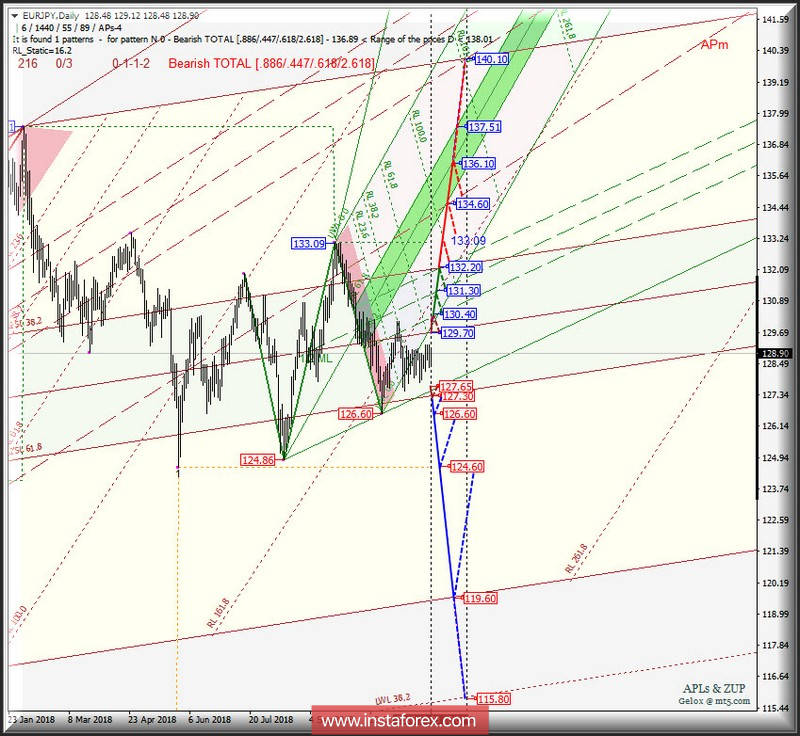Click the 23 Apr 2018 date on the axis
800x736 pixels.
coord(152,720)
